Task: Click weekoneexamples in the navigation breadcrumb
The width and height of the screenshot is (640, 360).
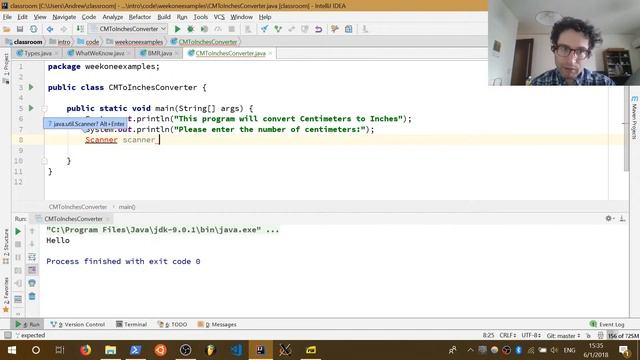Action: (x=135, y=42)
